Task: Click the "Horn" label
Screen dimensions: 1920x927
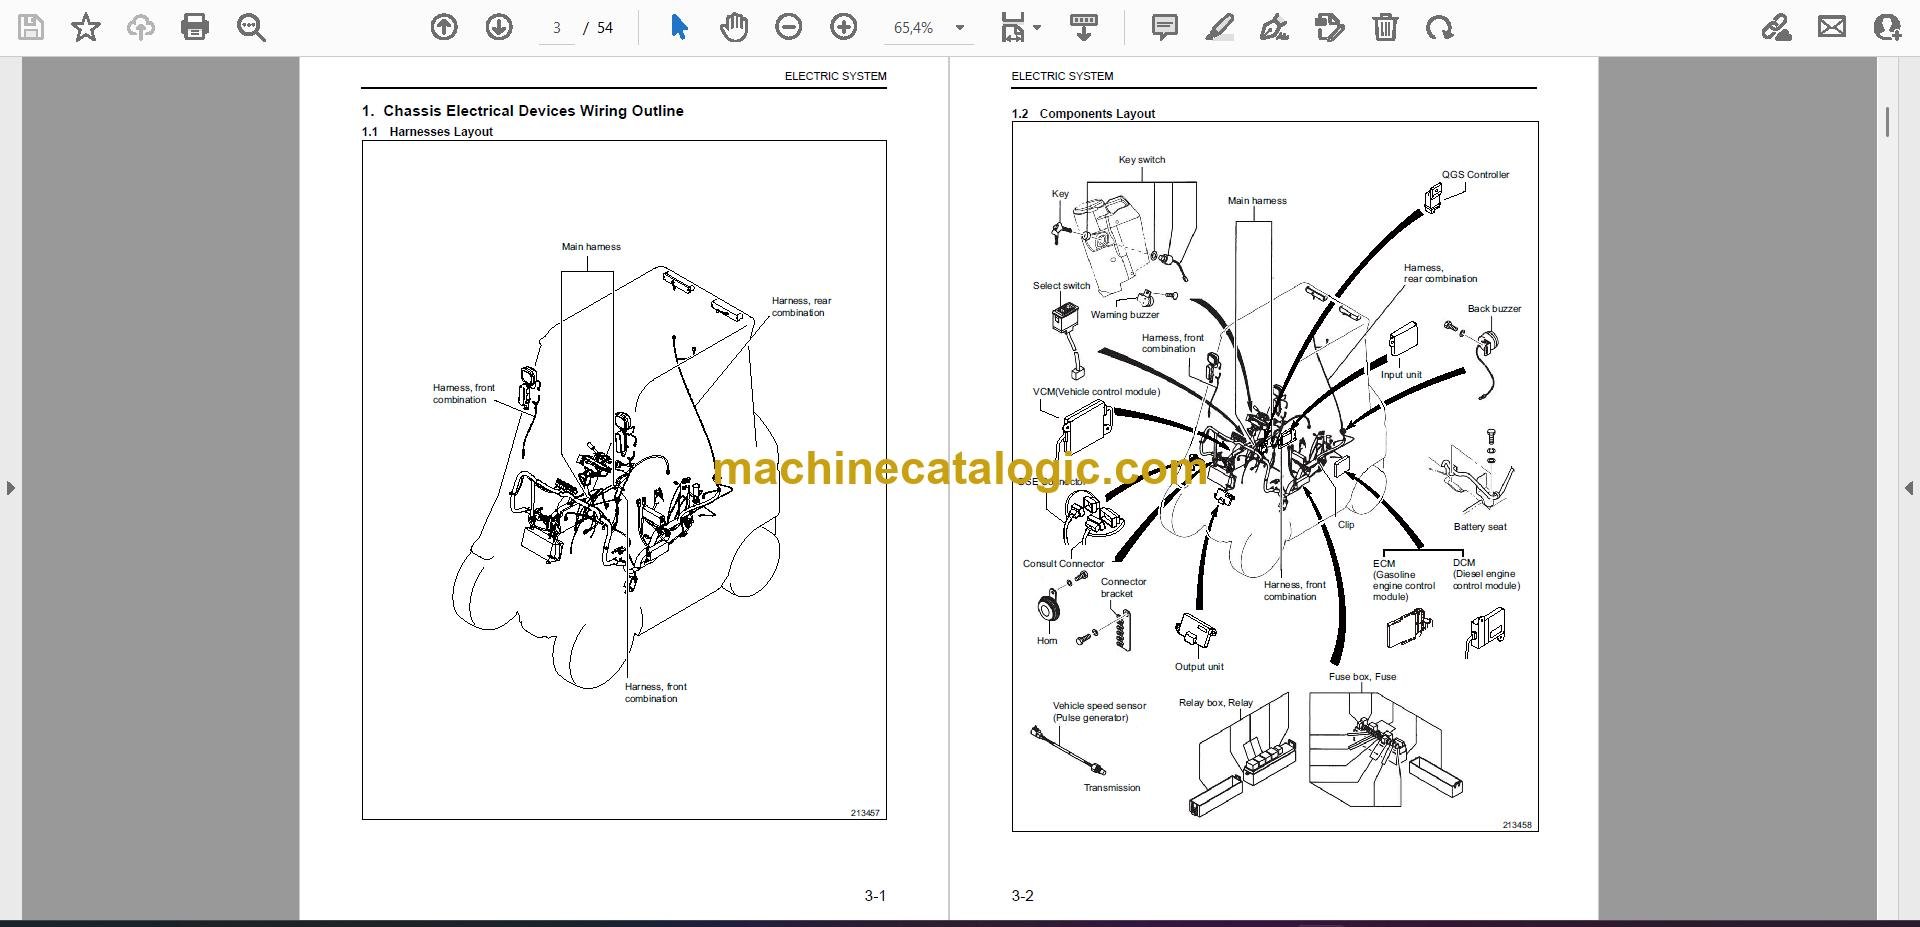Action: pos(1046,641)
